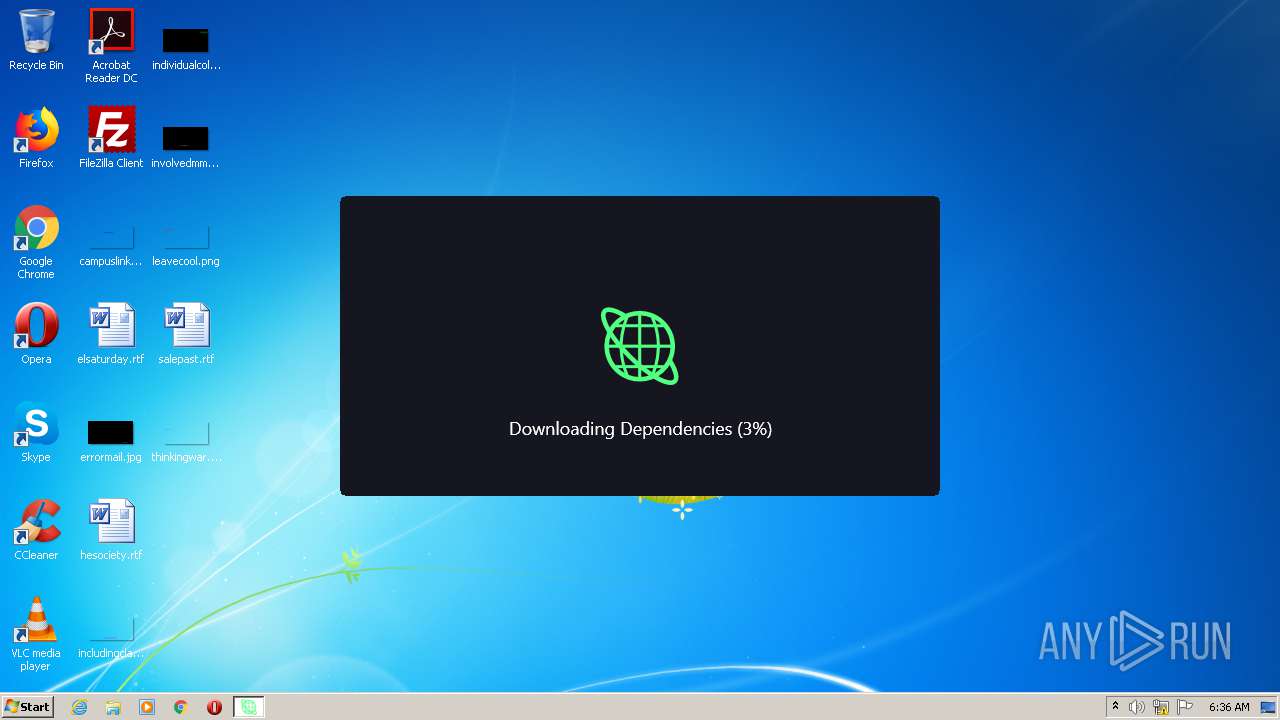Select the includingda... file icon
This screenshot has width=1280, height=720.
tap(111, 636)
